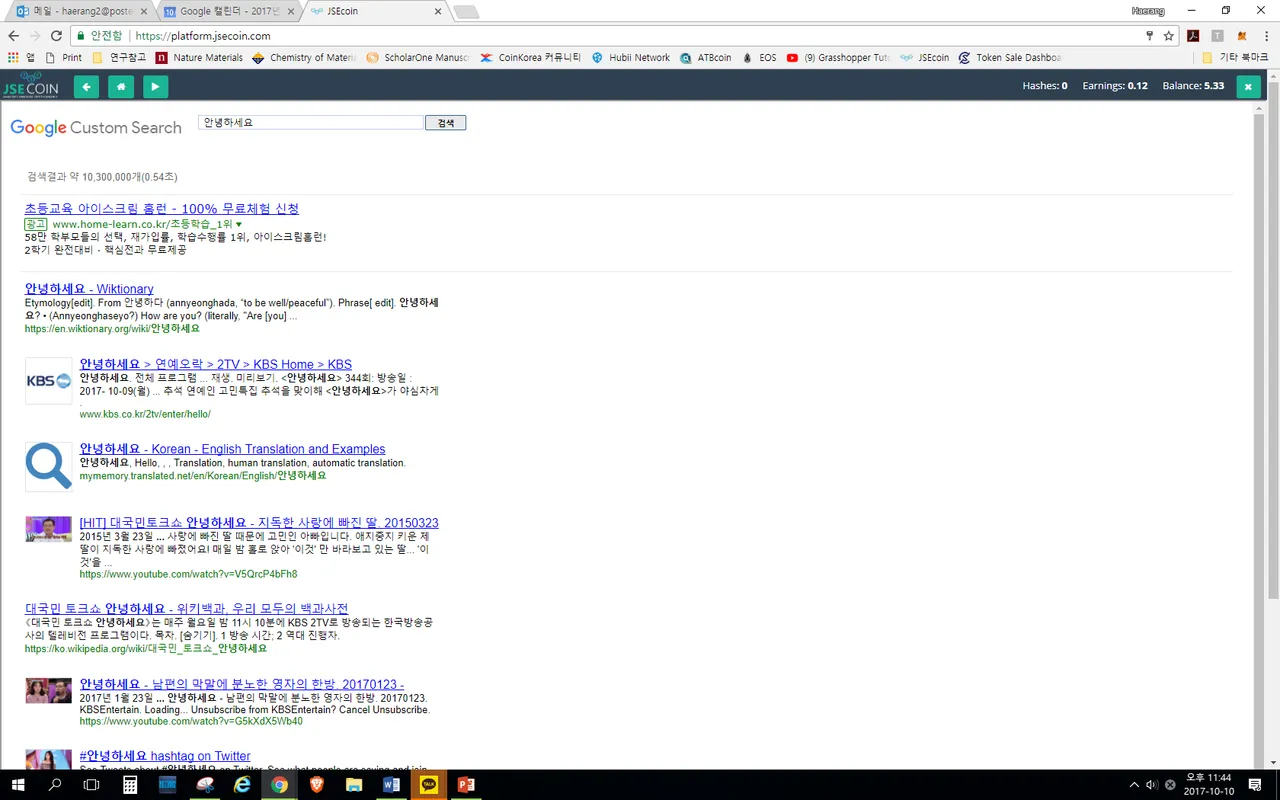Open the 연구참고 bookmark folder
1280x800 pixels.
(118, 58)
